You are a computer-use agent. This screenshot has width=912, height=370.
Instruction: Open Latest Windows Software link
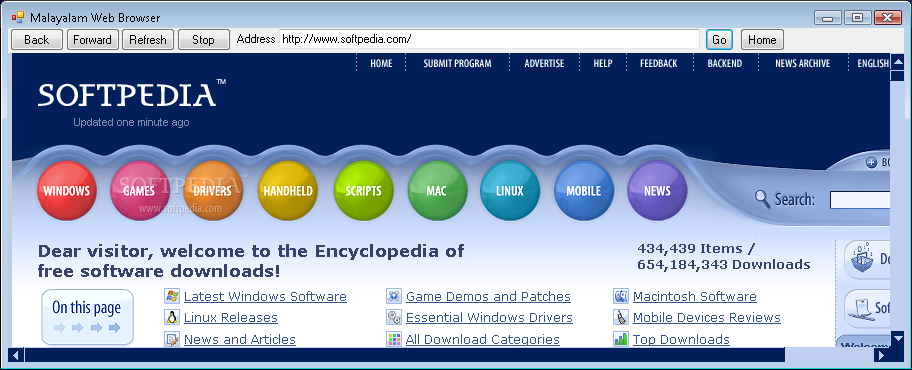[265, 297]
